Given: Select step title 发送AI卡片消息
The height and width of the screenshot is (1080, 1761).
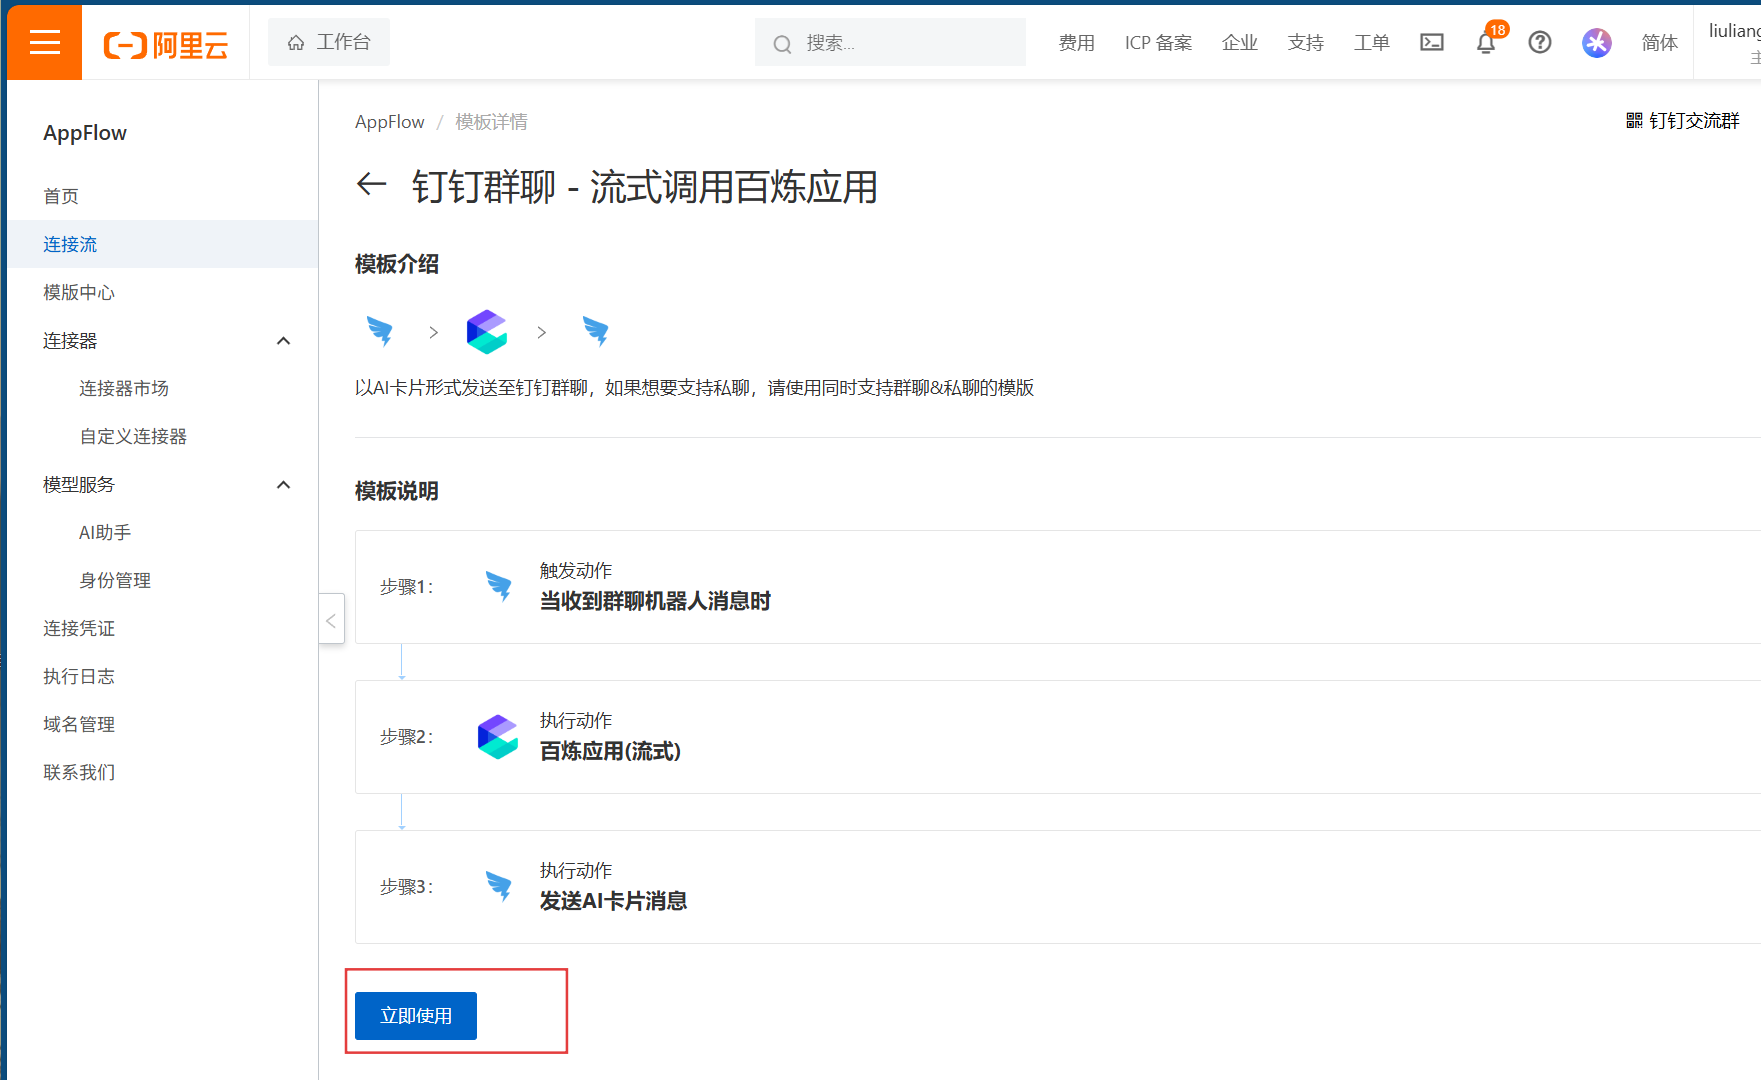Looking at the screenshot, I should click(613, 901).
